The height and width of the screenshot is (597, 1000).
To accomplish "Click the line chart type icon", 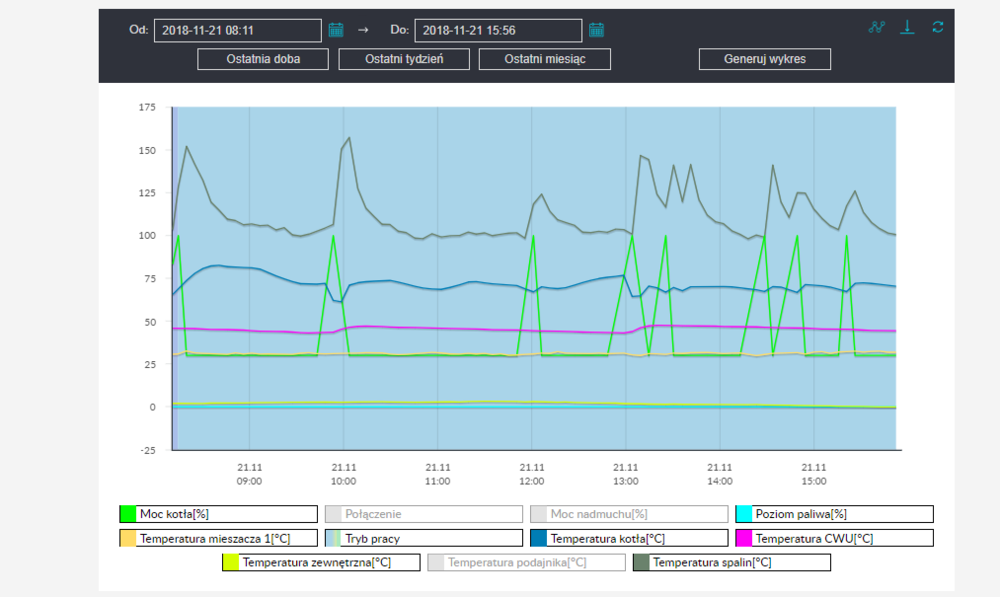I will [877, 27].
